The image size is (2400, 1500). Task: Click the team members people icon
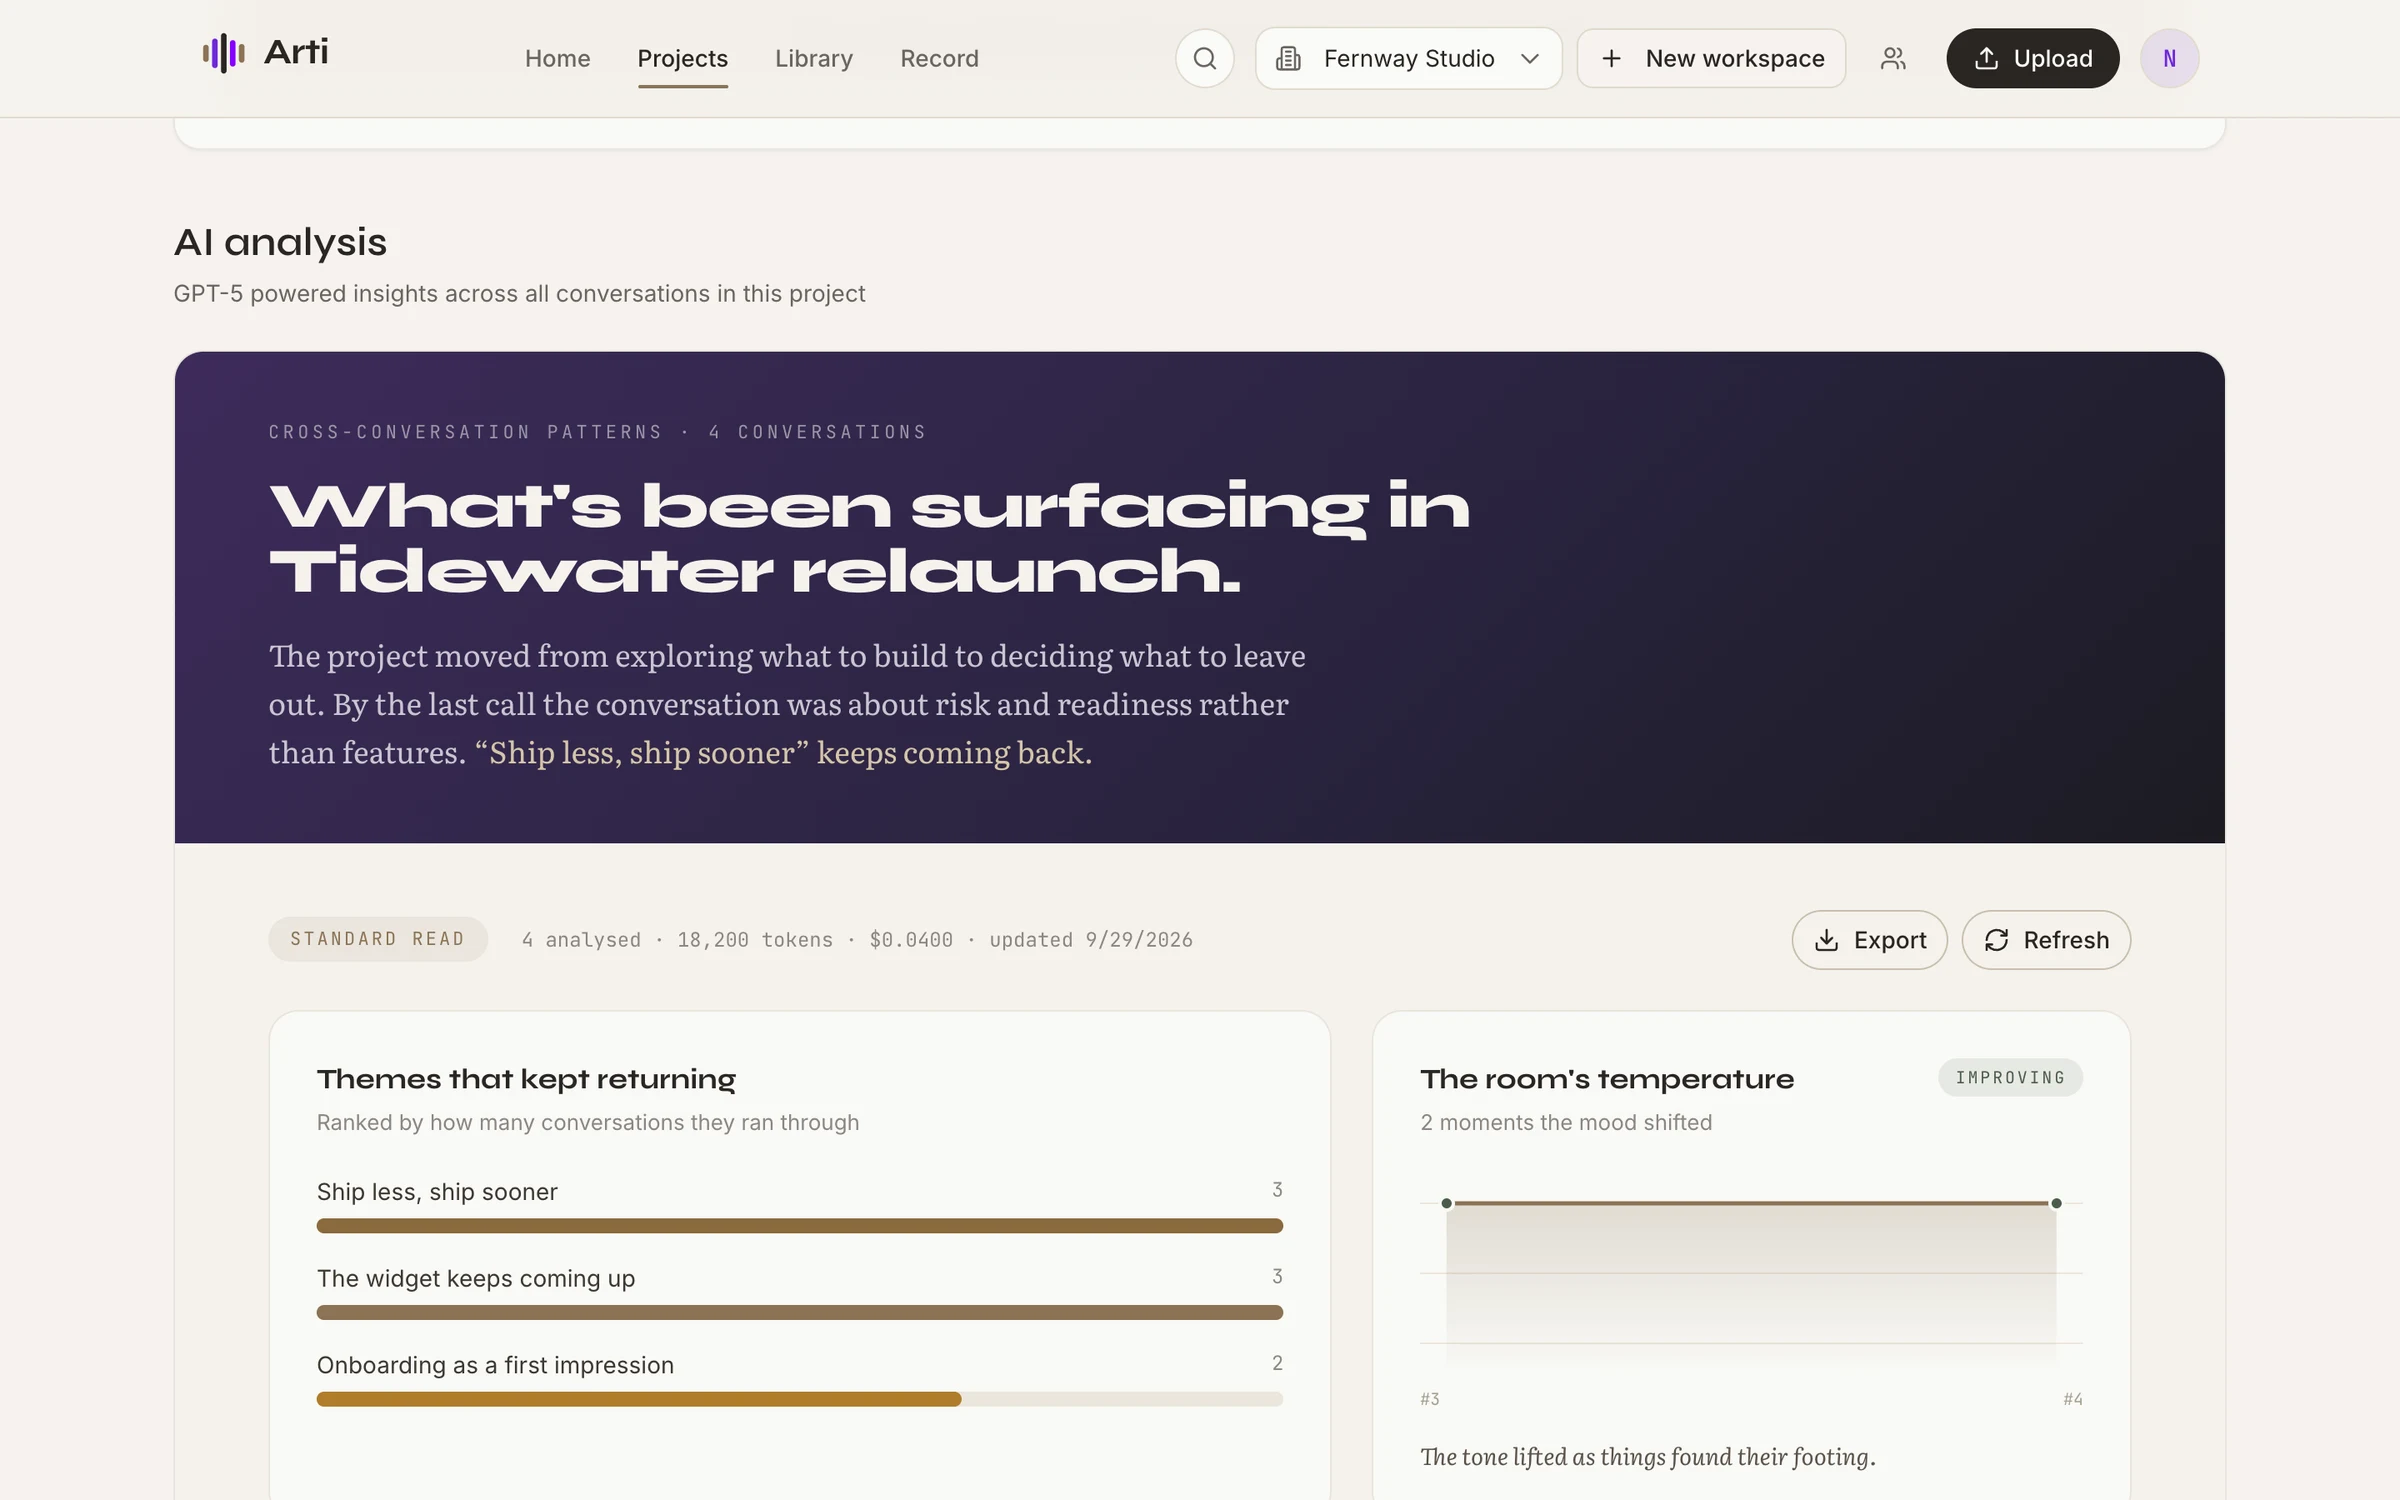[1893, 58]
